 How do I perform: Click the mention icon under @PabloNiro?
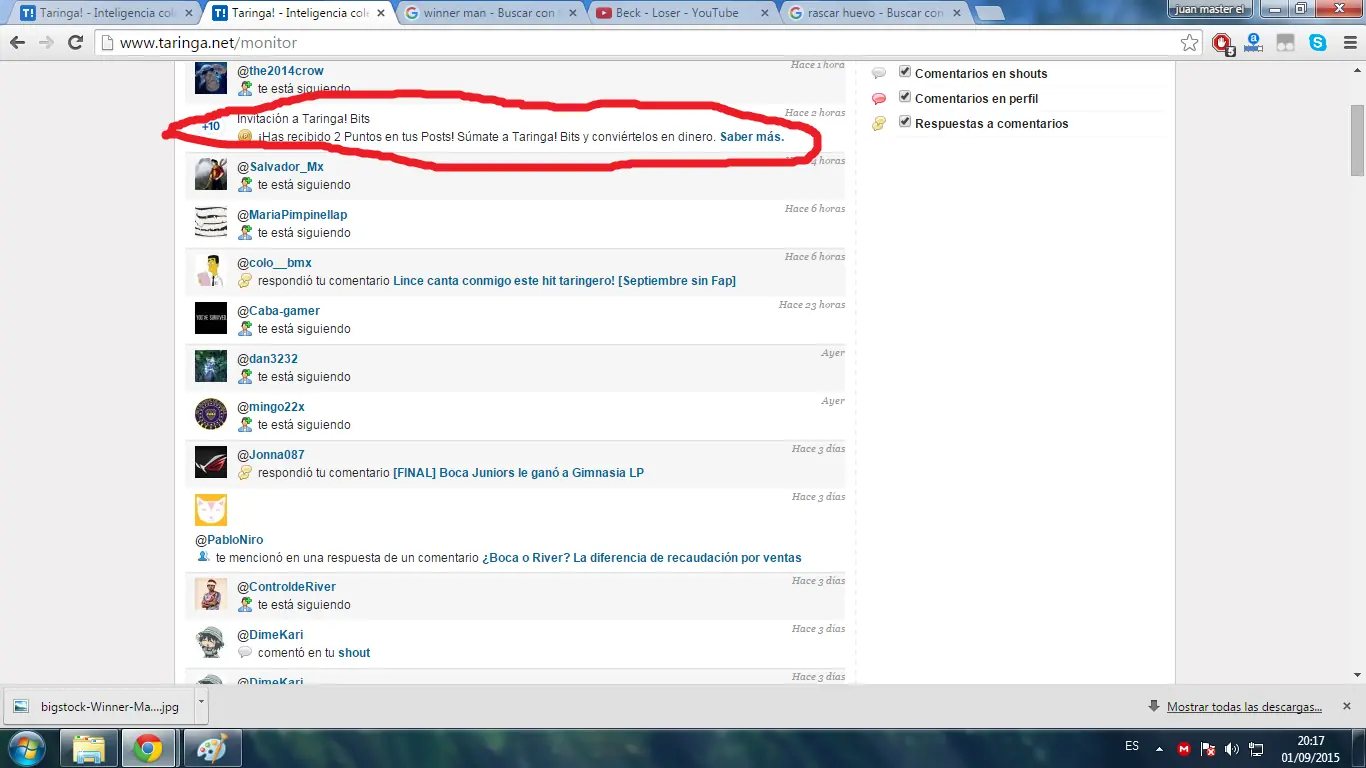(x=203, y=557)
